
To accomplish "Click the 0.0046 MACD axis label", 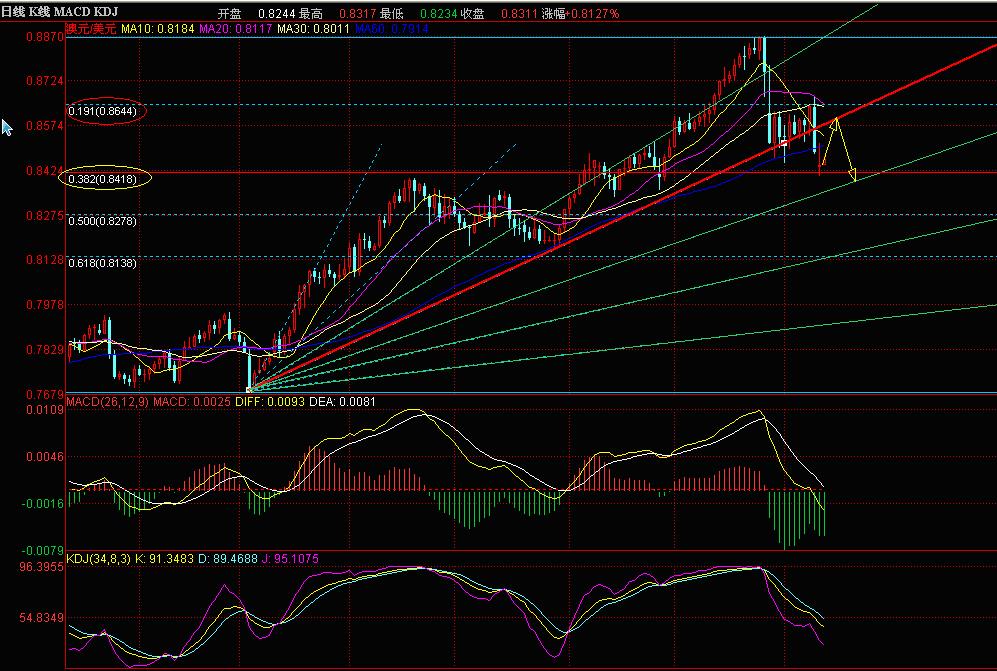I will click(x=45, y=457).
